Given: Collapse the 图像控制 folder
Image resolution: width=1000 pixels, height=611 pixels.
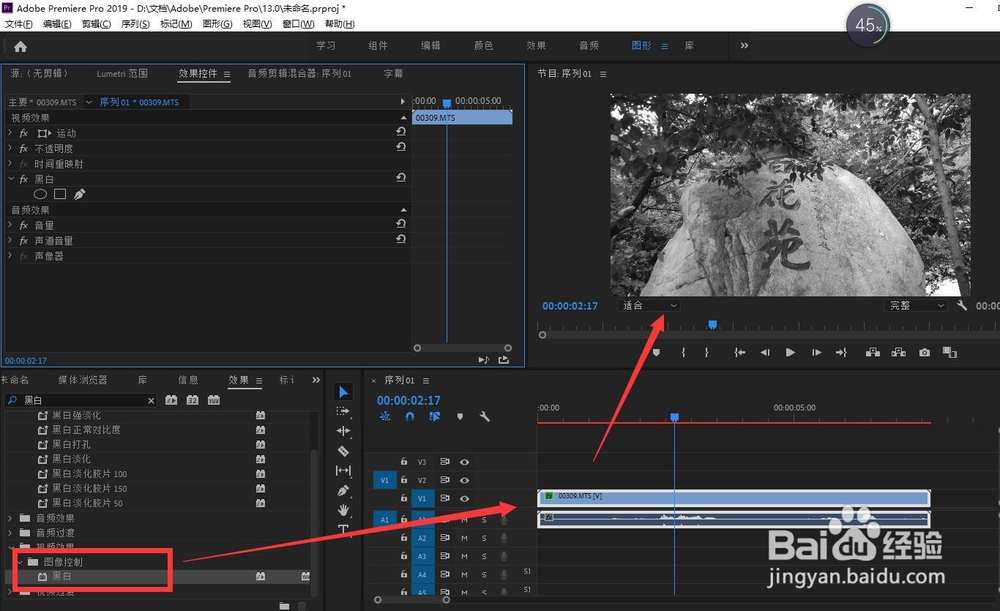Looking at the screenshot, I should click(x=19, y=562).
